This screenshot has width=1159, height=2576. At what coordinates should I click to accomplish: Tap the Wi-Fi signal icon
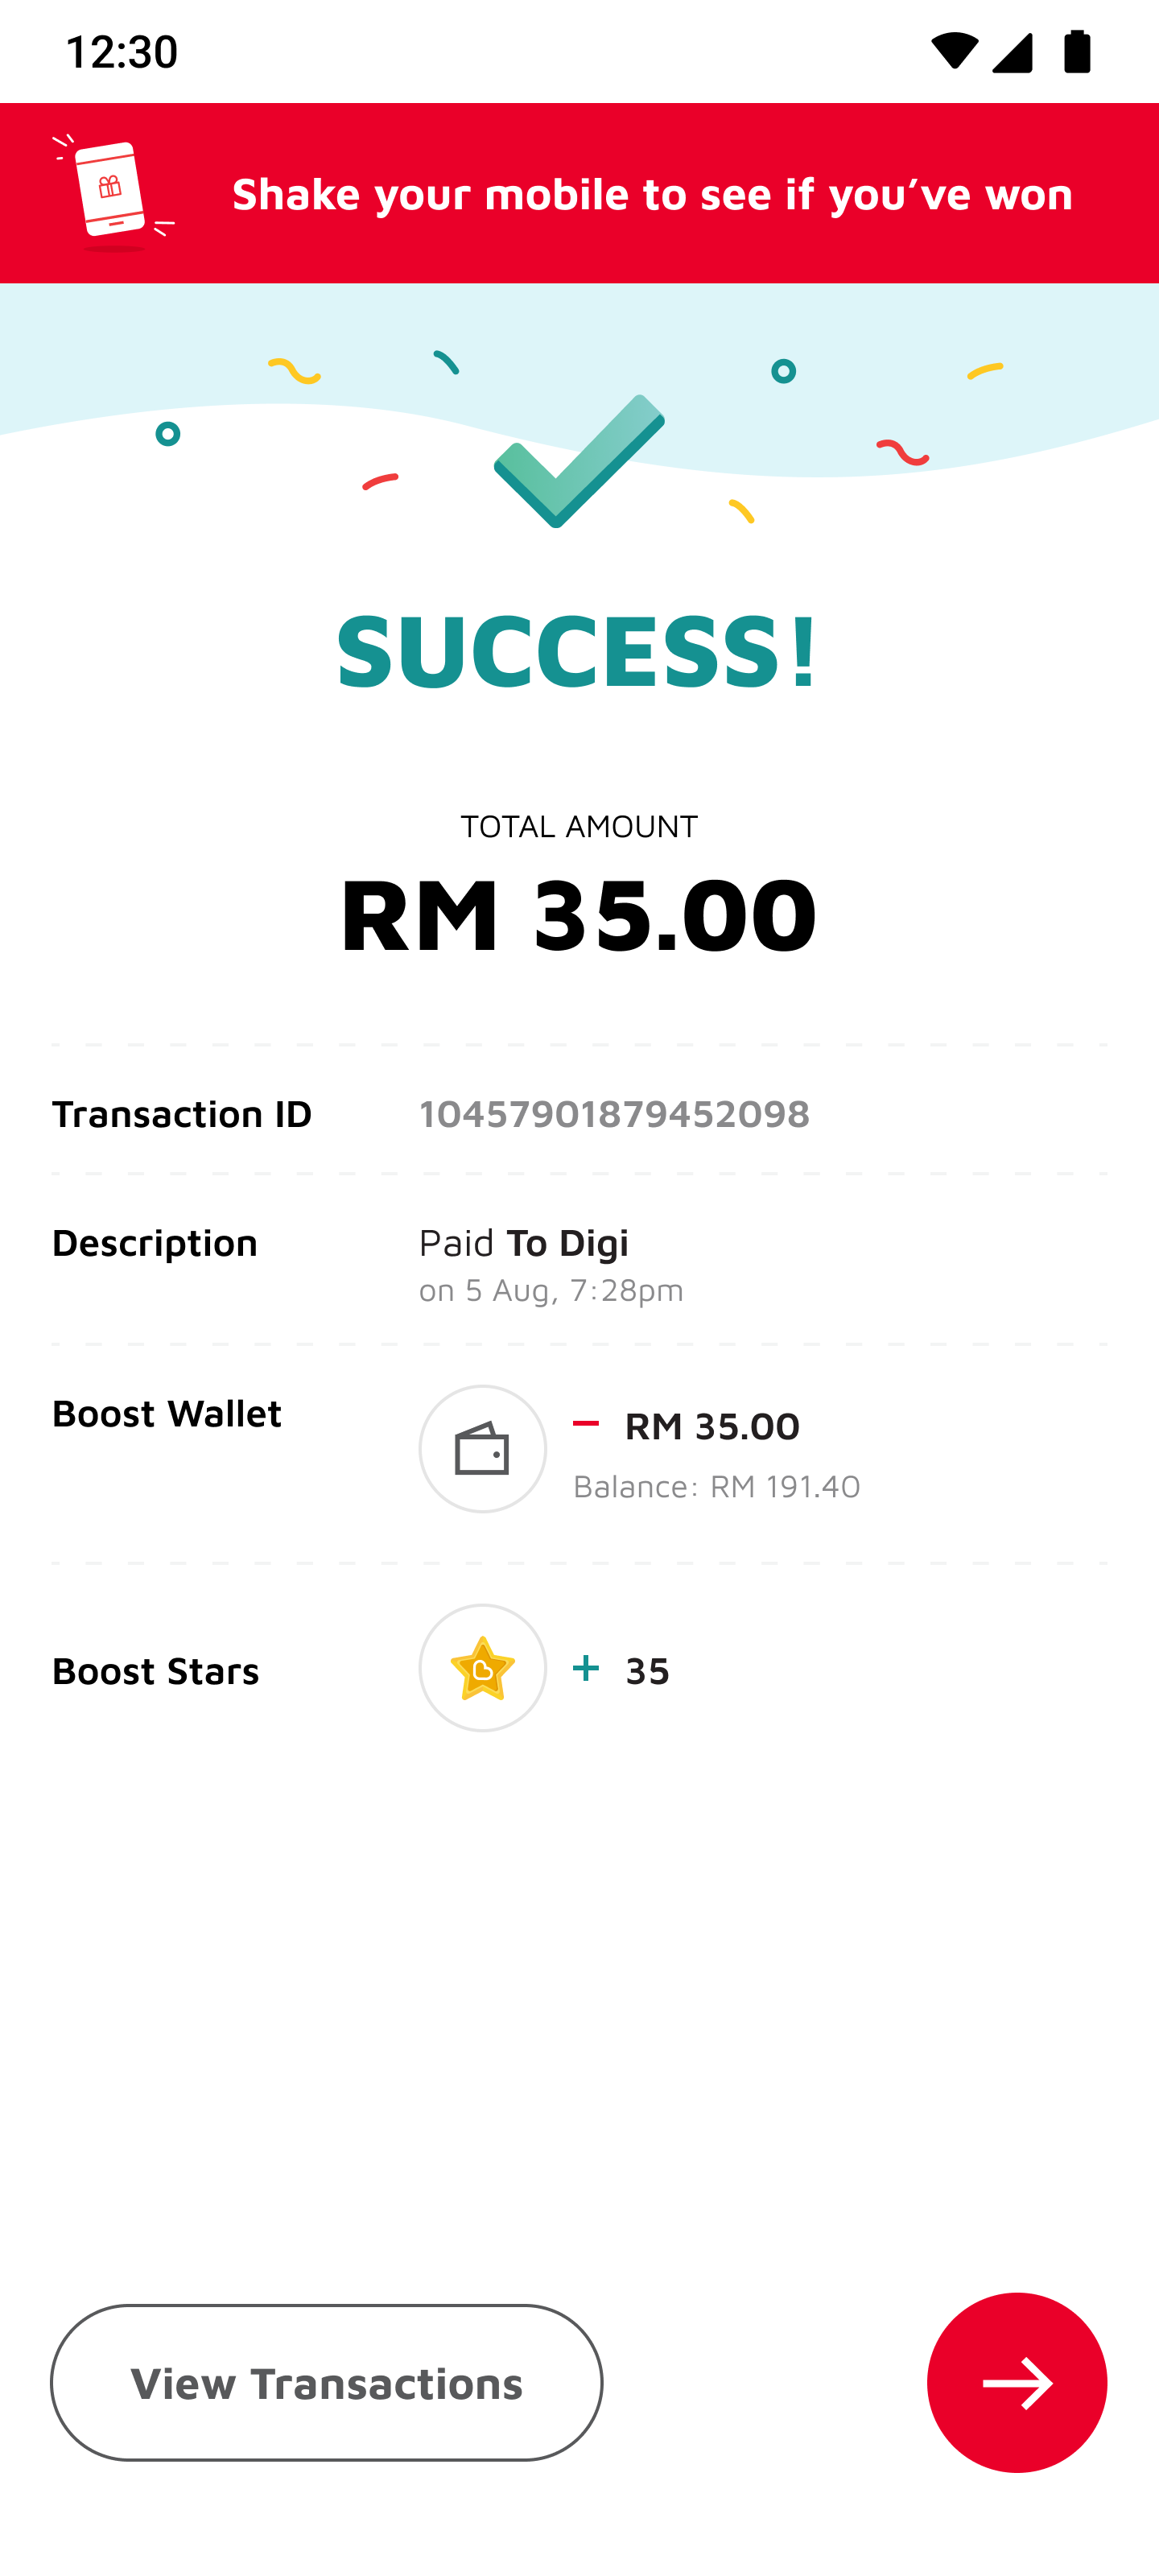(x=954, y=51)
